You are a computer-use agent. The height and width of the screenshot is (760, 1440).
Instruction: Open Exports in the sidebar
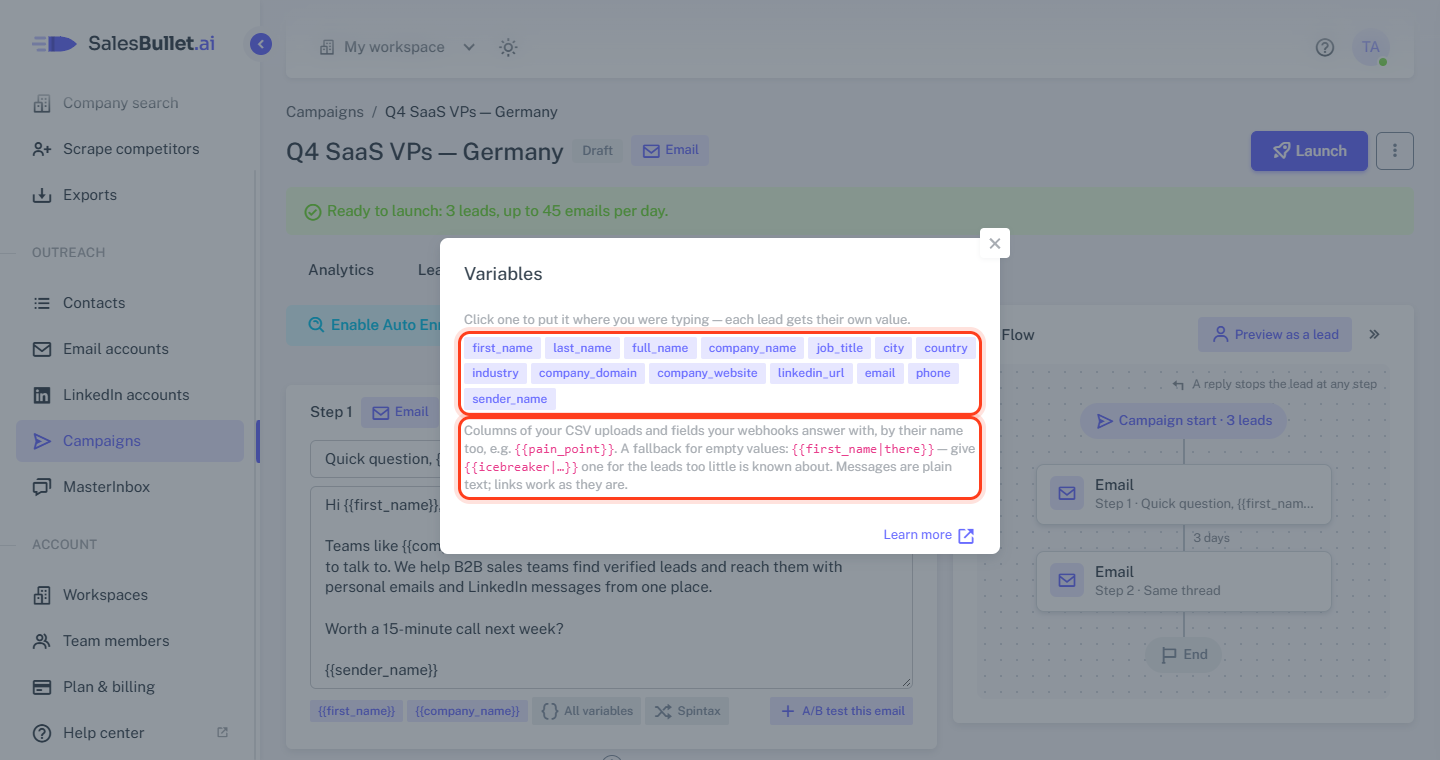[x=130, y=195]
